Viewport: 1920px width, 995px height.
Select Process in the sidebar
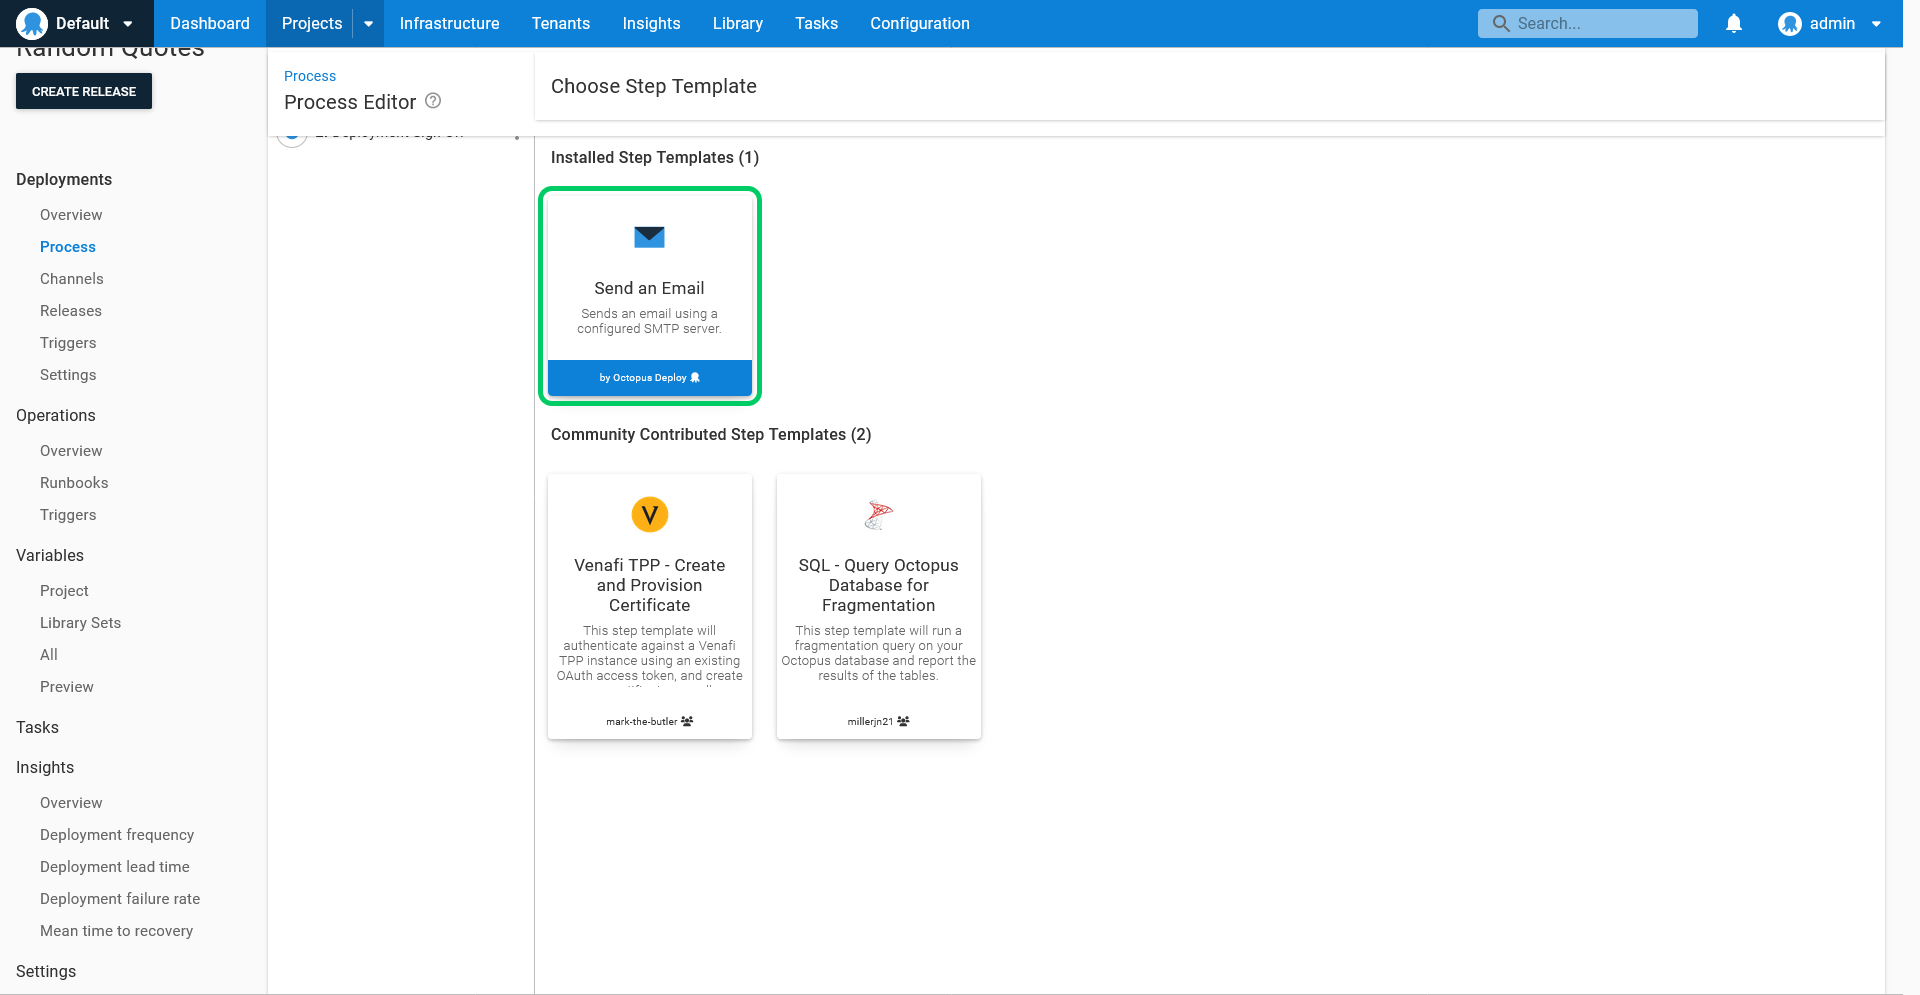pyautogui.click(x=68, y=247)
